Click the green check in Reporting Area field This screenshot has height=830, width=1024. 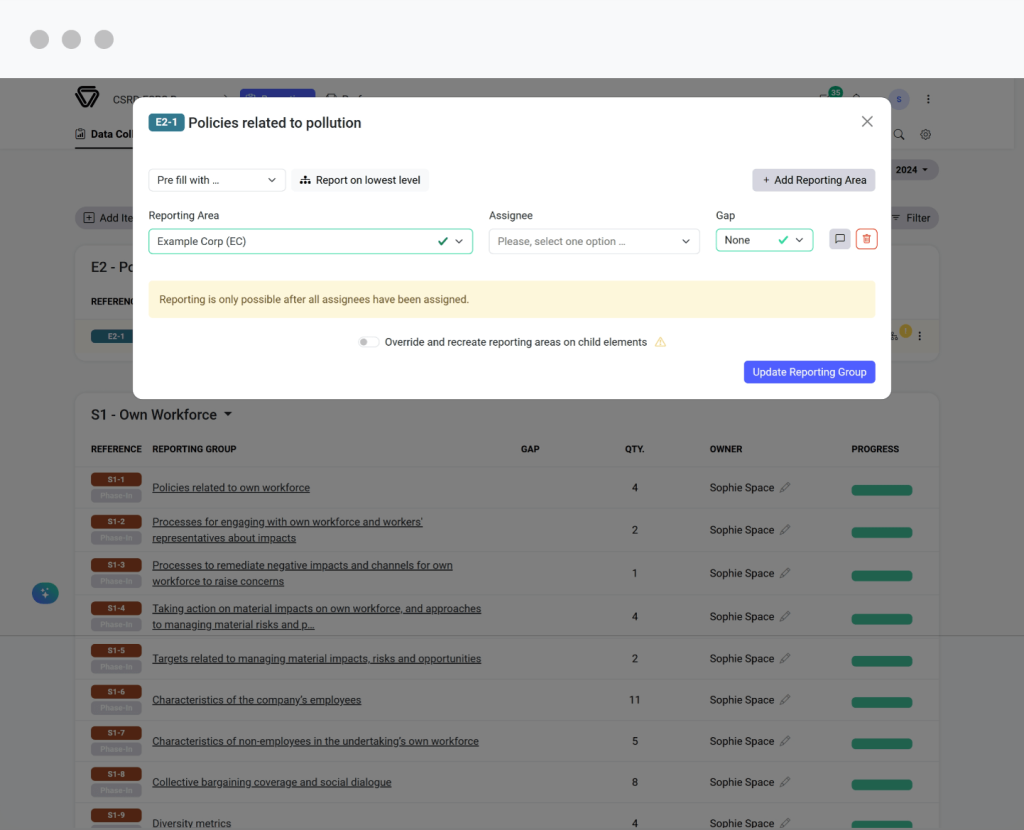point(443,241)
